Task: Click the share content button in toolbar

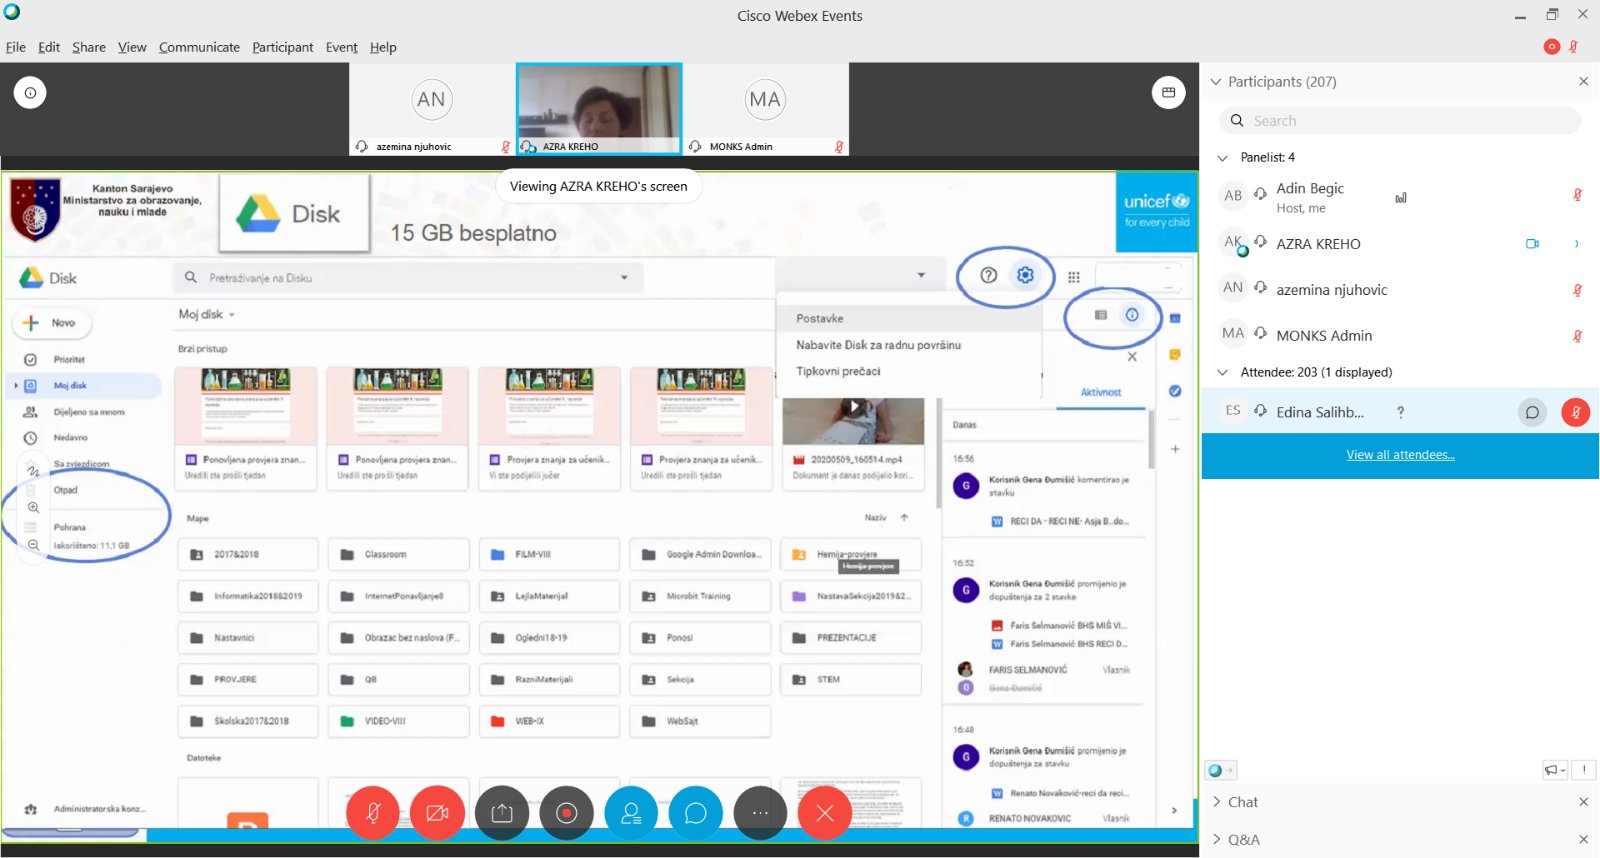Action: 502,813
